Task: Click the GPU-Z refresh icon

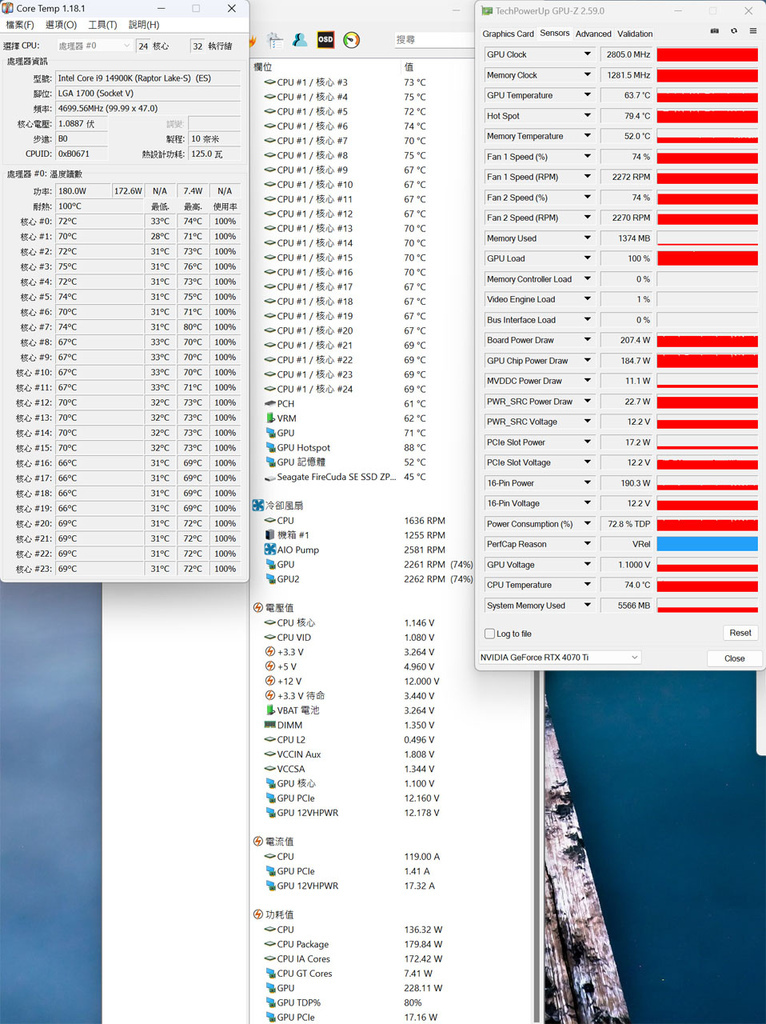Action: coord(734,31)
